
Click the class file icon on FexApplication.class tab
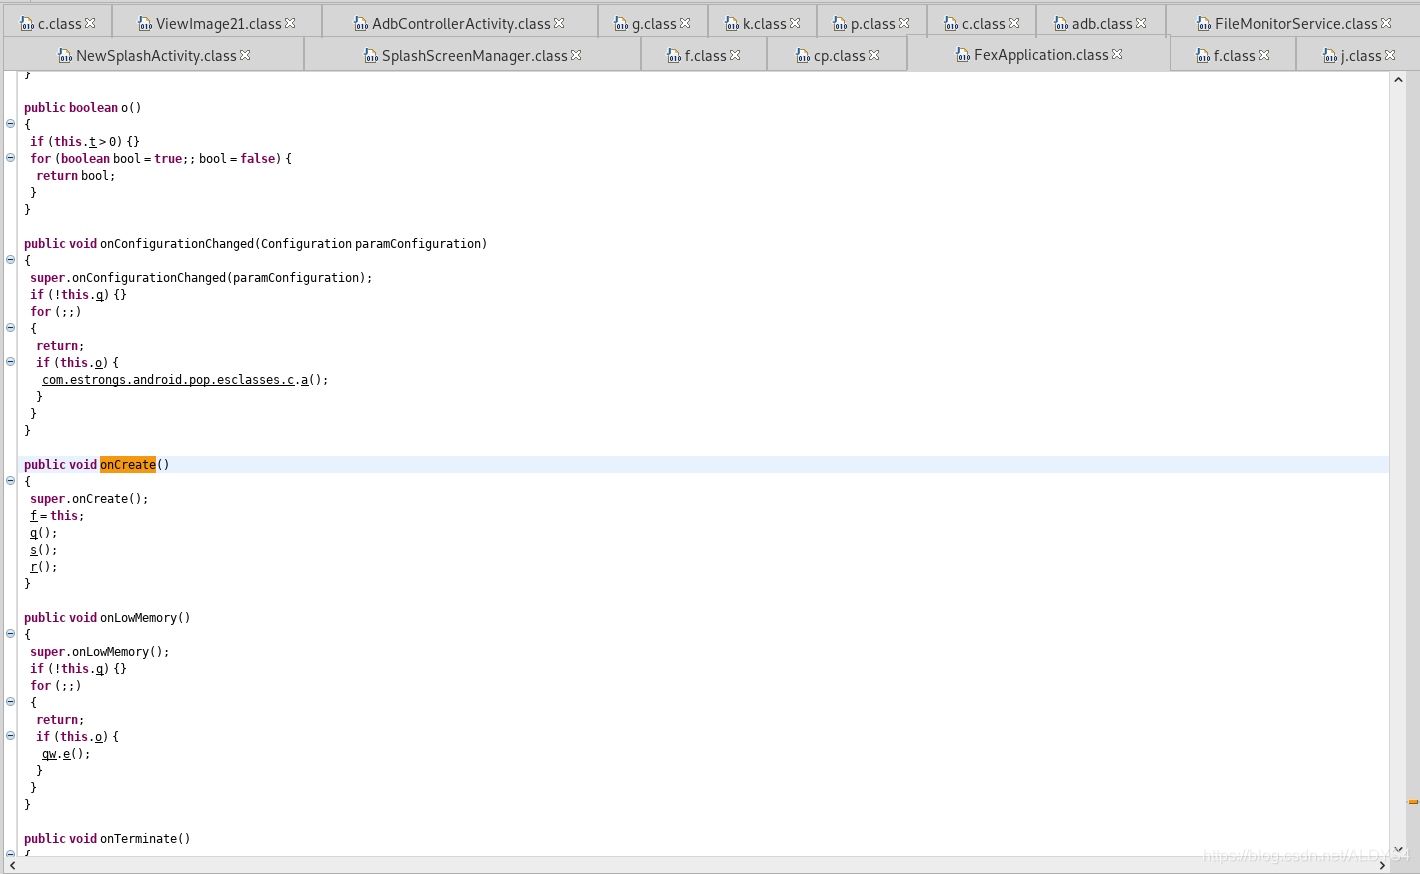pyautogui.click(x=963, y=55)
